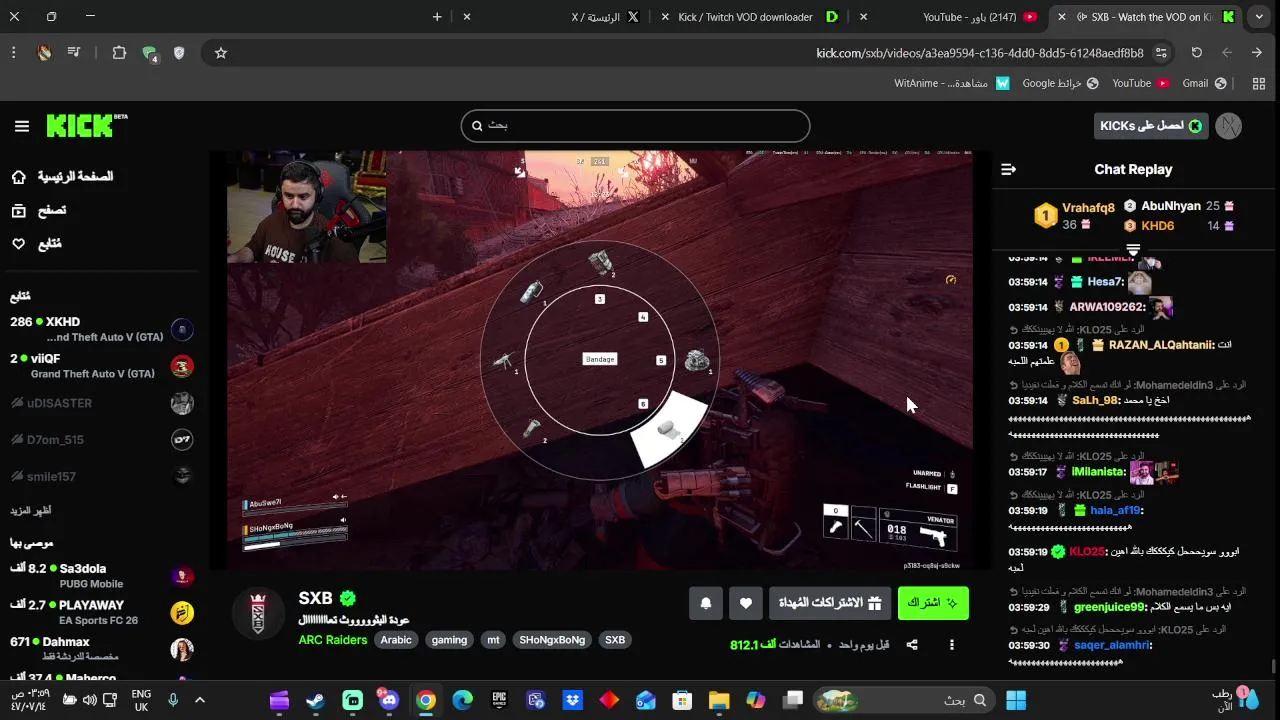
Task: Select the ARC Raiders category link
Action: pos(333,640)
